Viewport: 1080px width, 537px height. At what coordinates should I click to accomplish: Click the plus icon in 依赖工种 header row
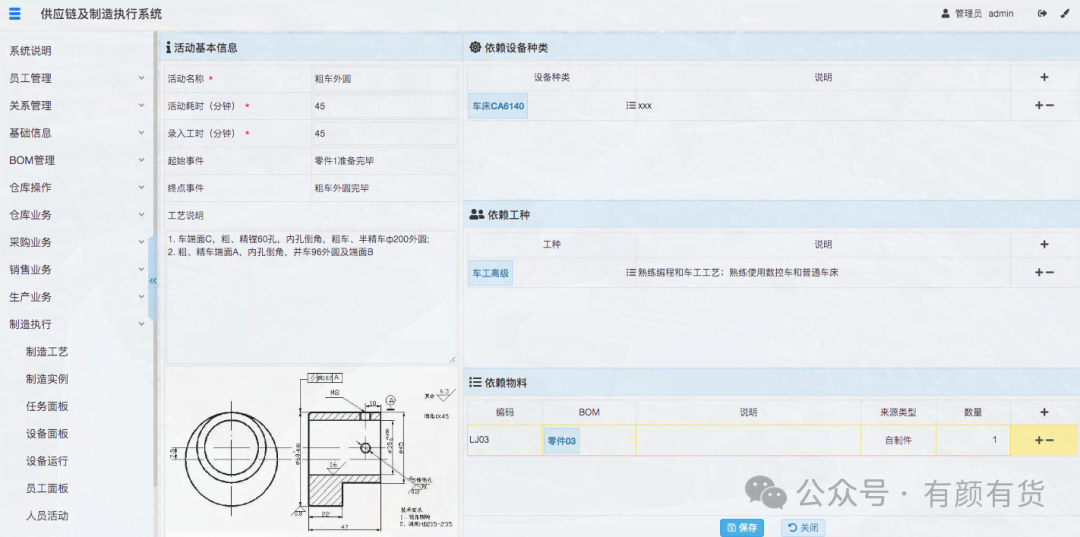pos(1044,244)
